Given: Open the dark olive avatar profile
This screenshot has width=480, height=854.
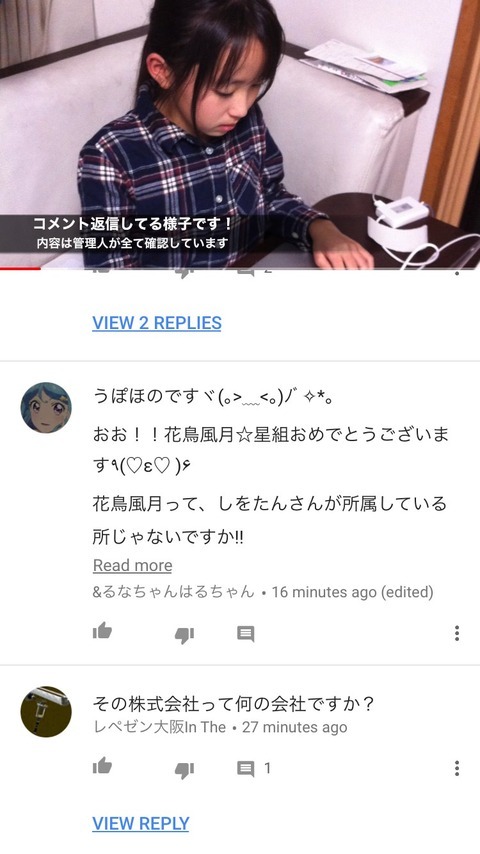Looking at the screenshot, I should [46, 711].
